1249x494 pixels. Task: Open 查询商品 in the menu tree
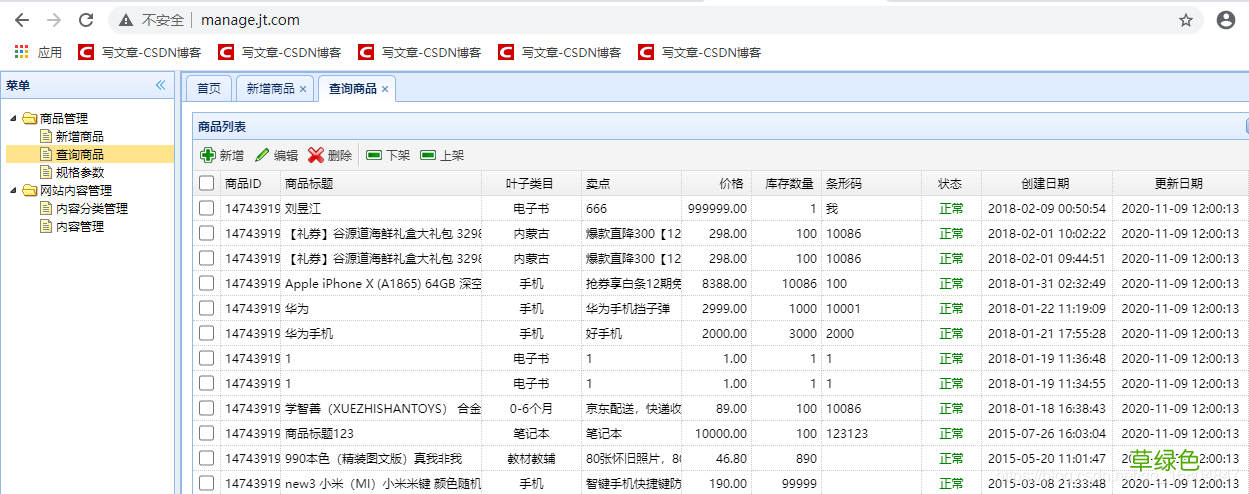(80, 155)
